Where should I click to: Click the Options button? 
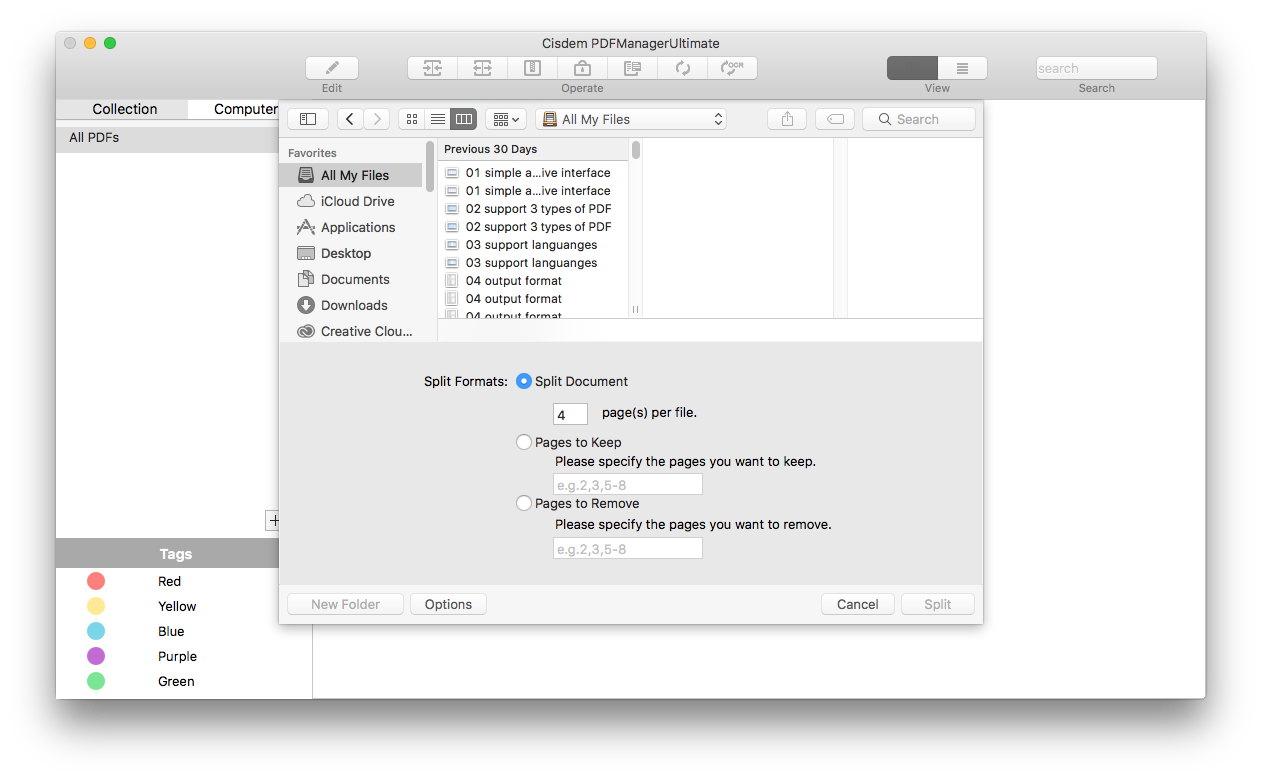click(448, 604)
